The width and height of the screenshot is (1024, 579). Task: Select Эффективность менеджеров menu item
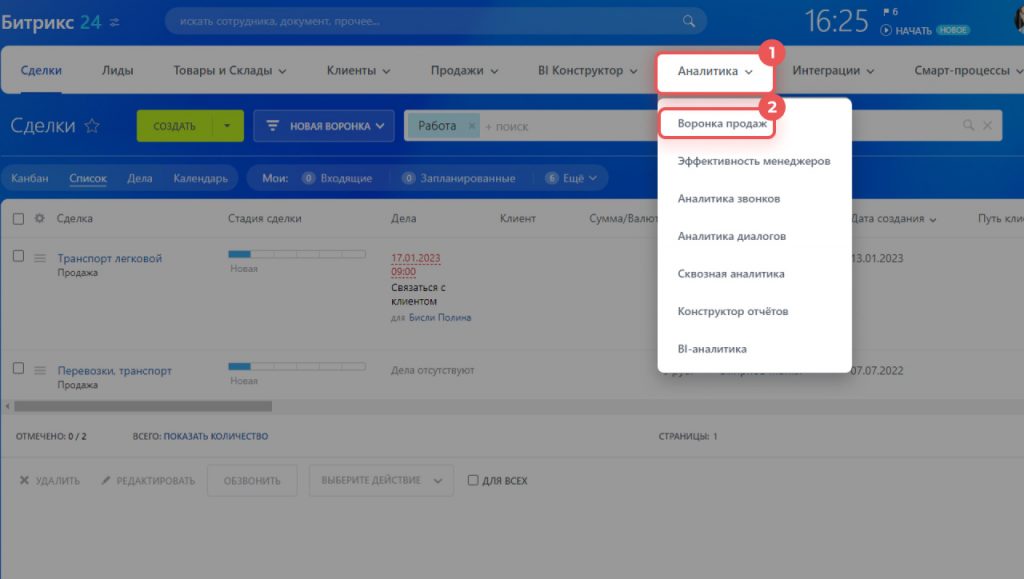pos(754,161)
